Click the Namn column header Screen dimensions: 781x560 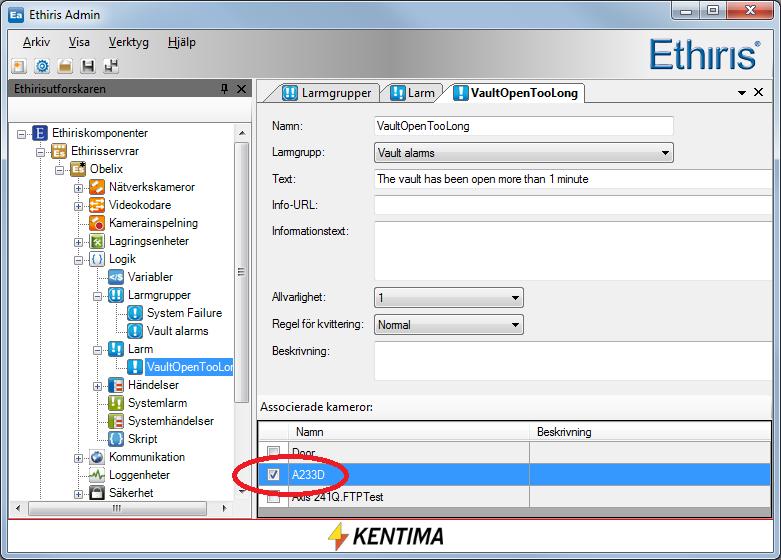(408, 432)
